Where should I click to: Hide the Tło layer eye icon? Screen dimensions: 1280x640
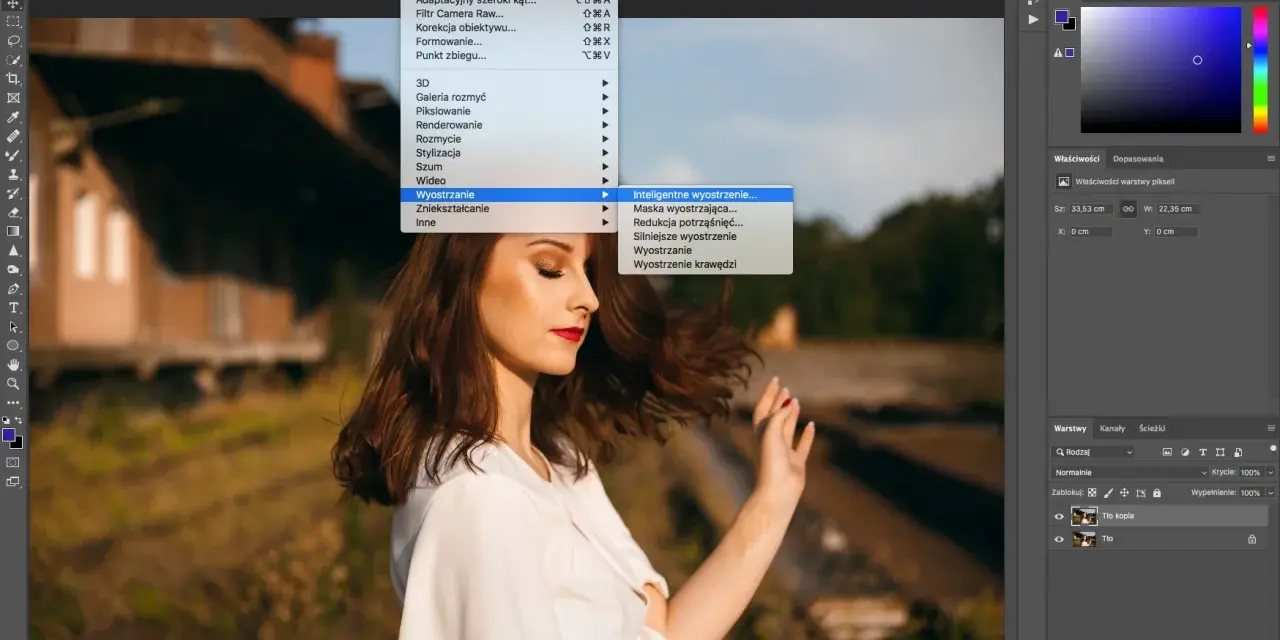pyautogui.click(x=1059, y=539)
